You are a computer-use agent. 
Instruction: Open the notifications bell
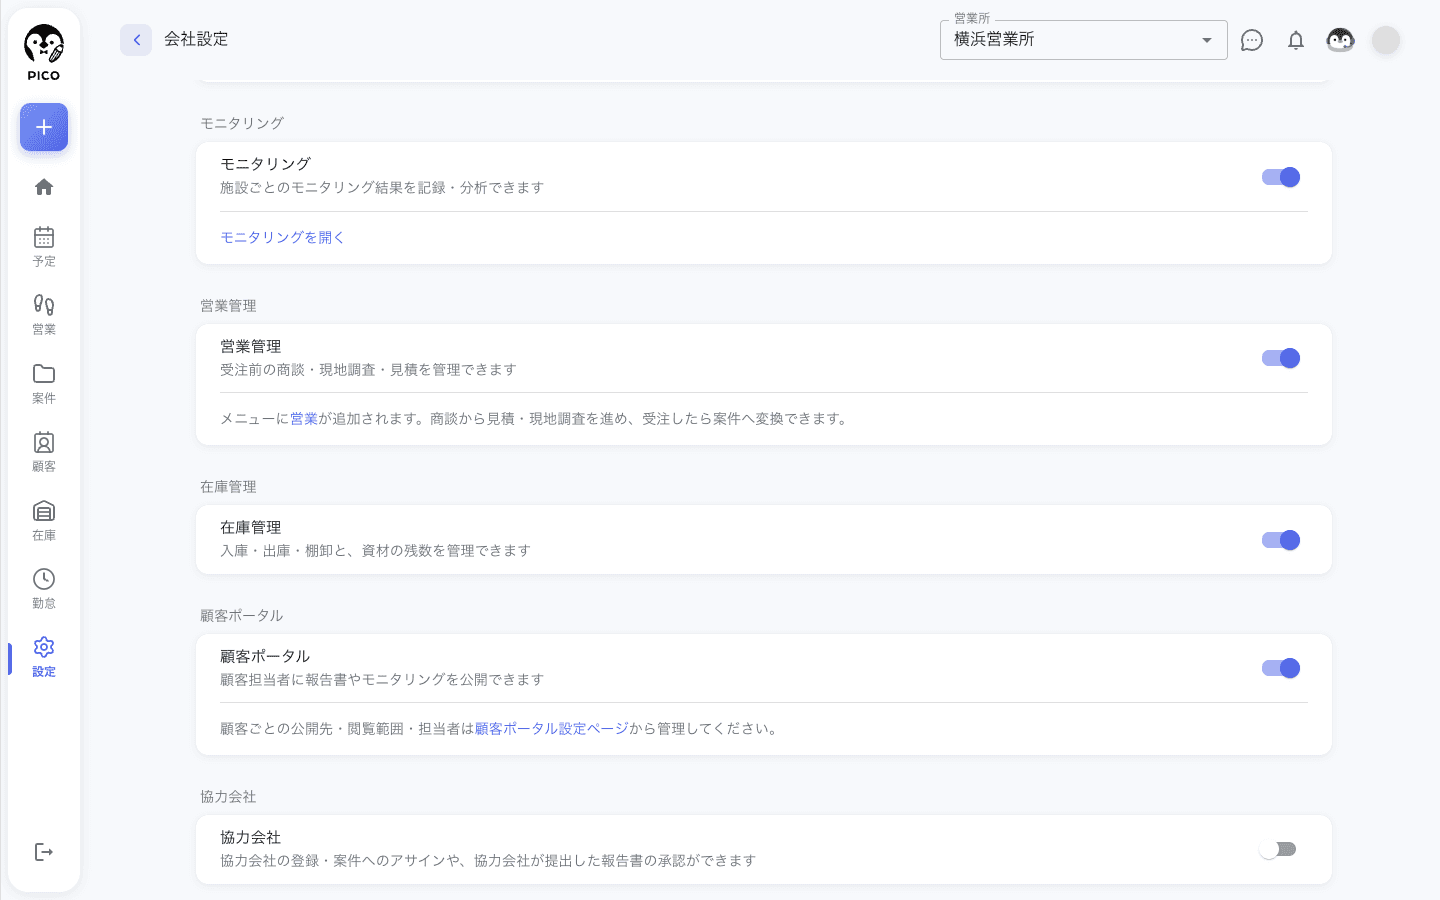coord(1296,40)
